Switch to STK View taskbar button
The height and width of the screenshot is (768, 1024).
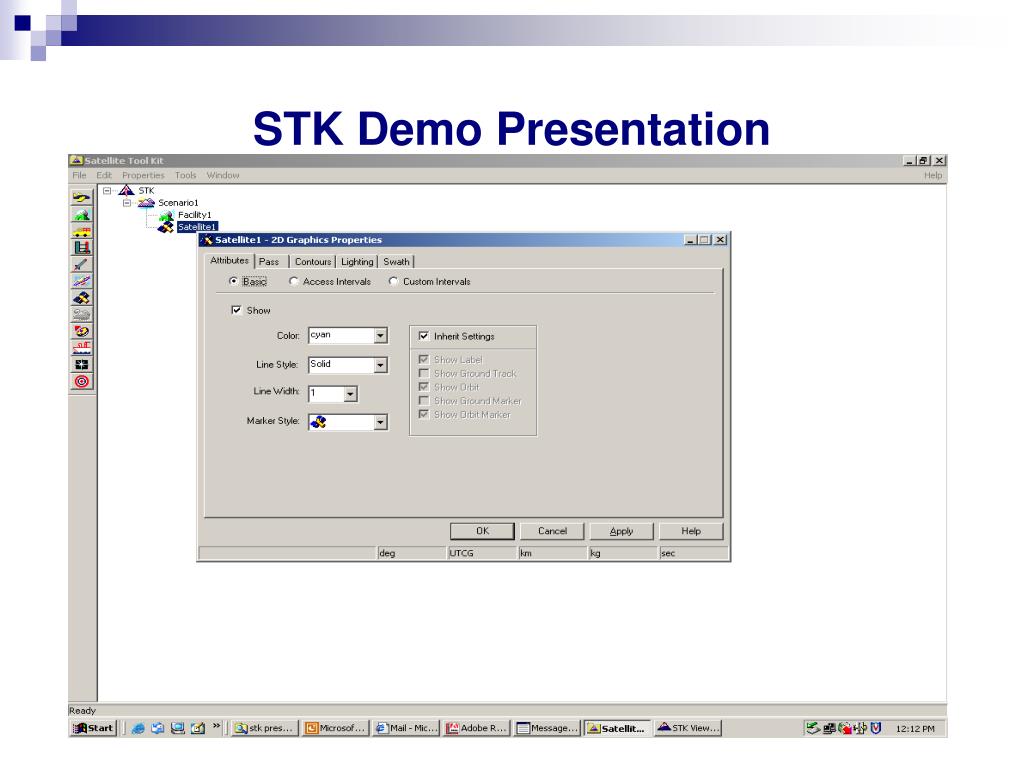[688, 728]
